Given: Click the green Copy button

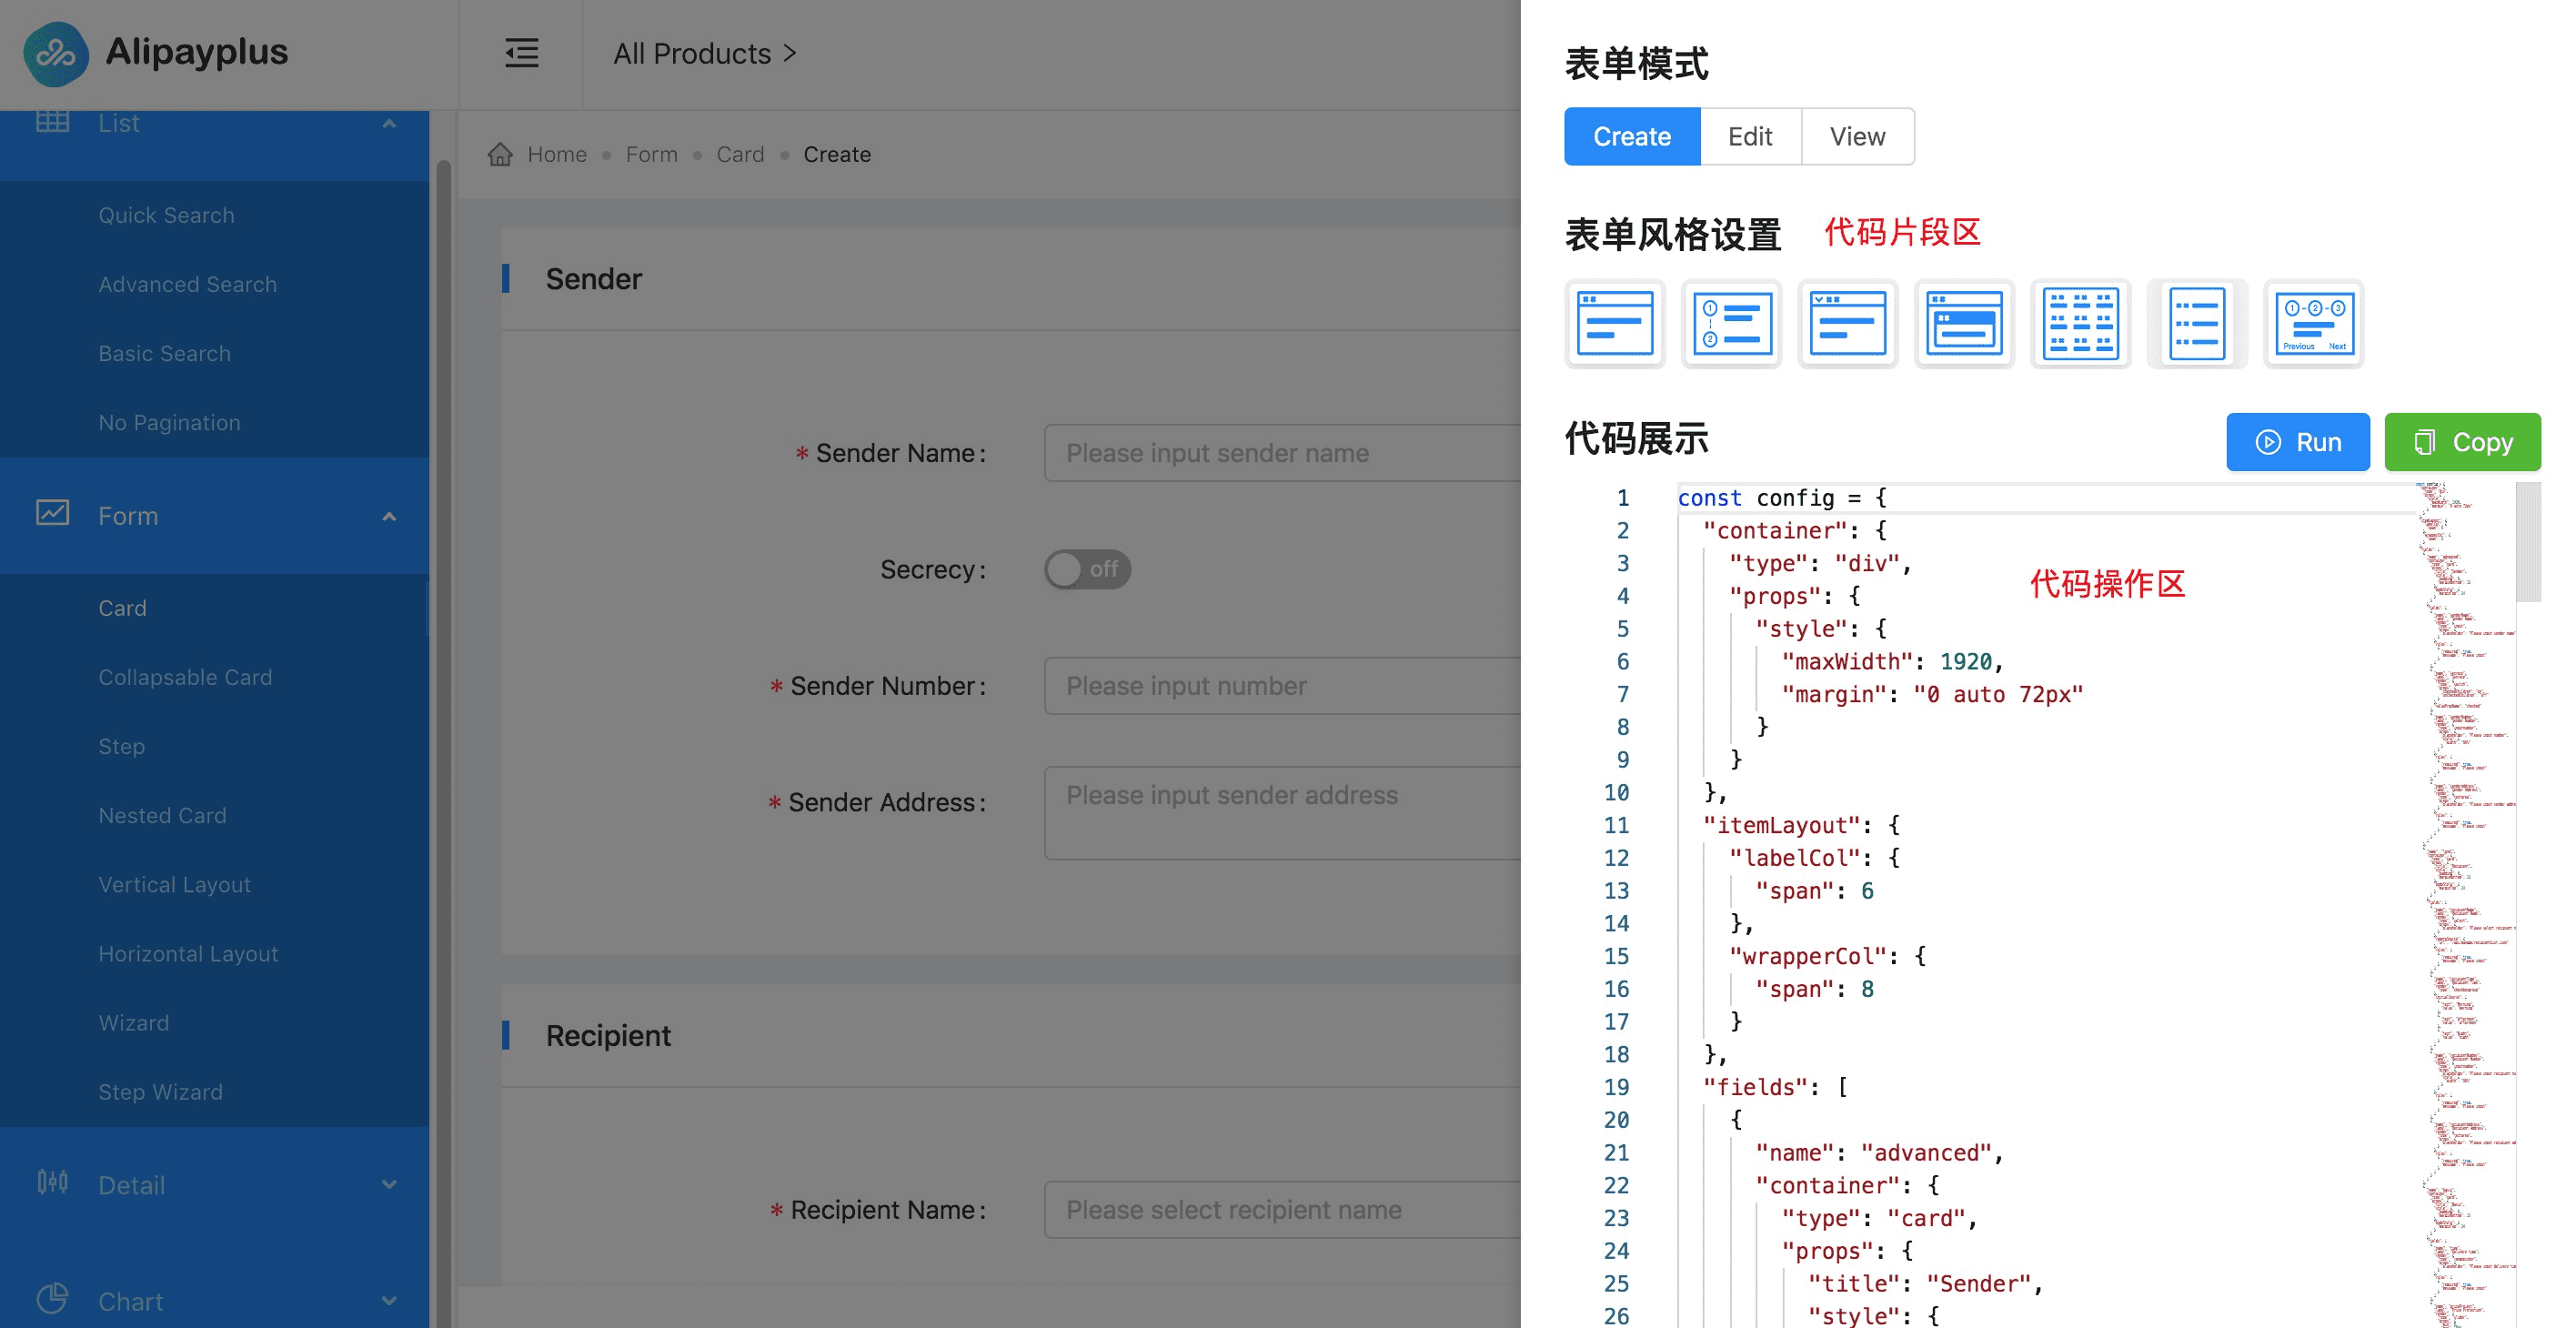Looking at the screenshot, I should [2461, 442].
